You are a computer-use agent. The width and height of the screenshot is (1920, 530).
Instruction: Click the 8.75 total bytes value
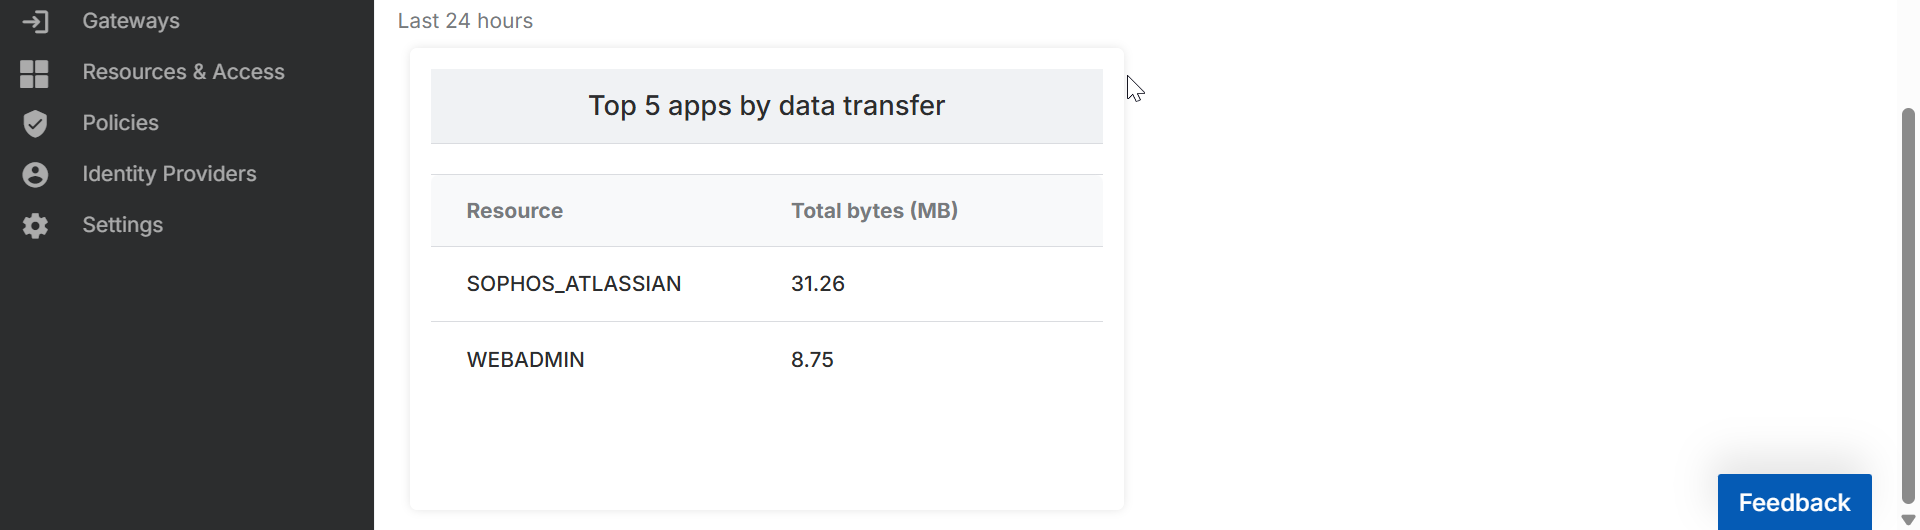pos(812,360)
